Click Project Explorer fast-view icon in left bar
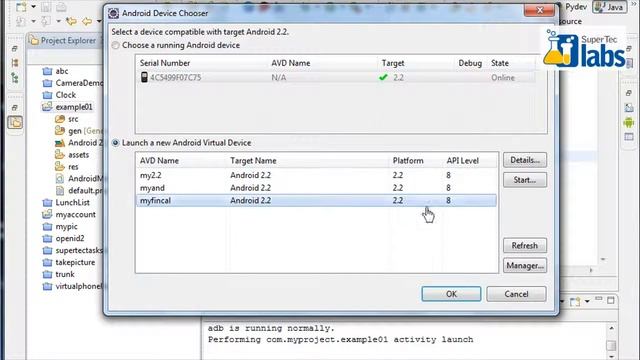 [x=15, y=122]
